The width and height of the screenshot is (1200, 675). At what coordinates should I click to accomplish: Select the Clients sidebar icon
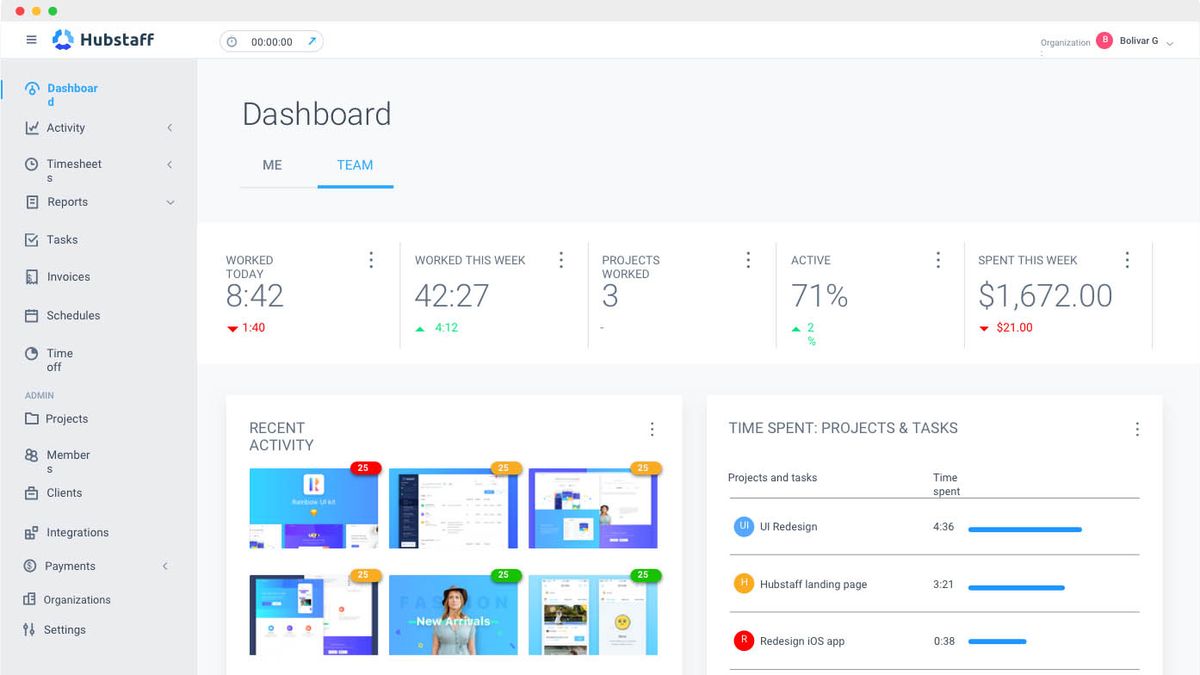coord(63,493)
